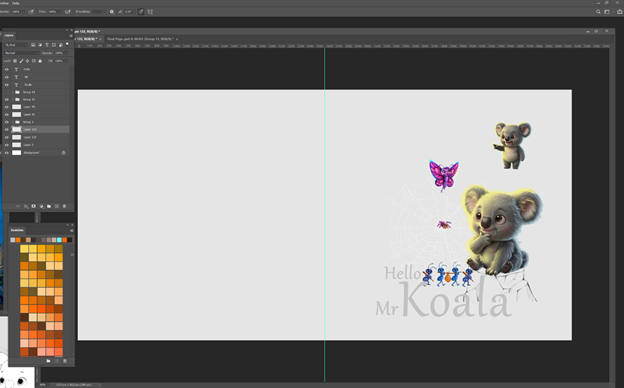Delete layer using Layers panel trash icon
This screenshot has width=624, height=388.
pyautogui.click(x=64, y=206)
